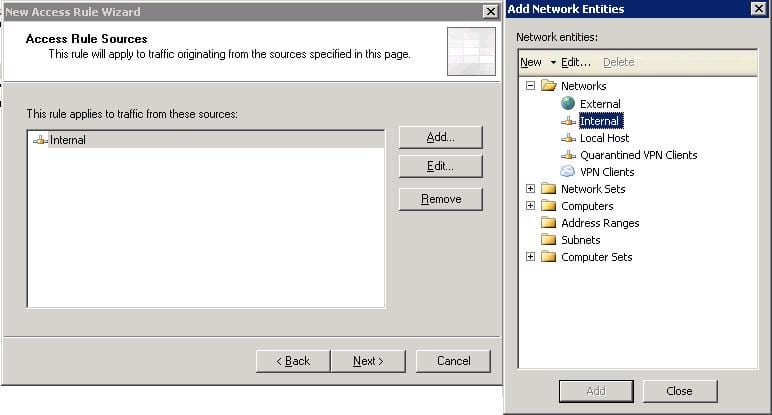772x415 pixels.
Task: Click the Address Ranges folder icon
Action: [548, 223]
